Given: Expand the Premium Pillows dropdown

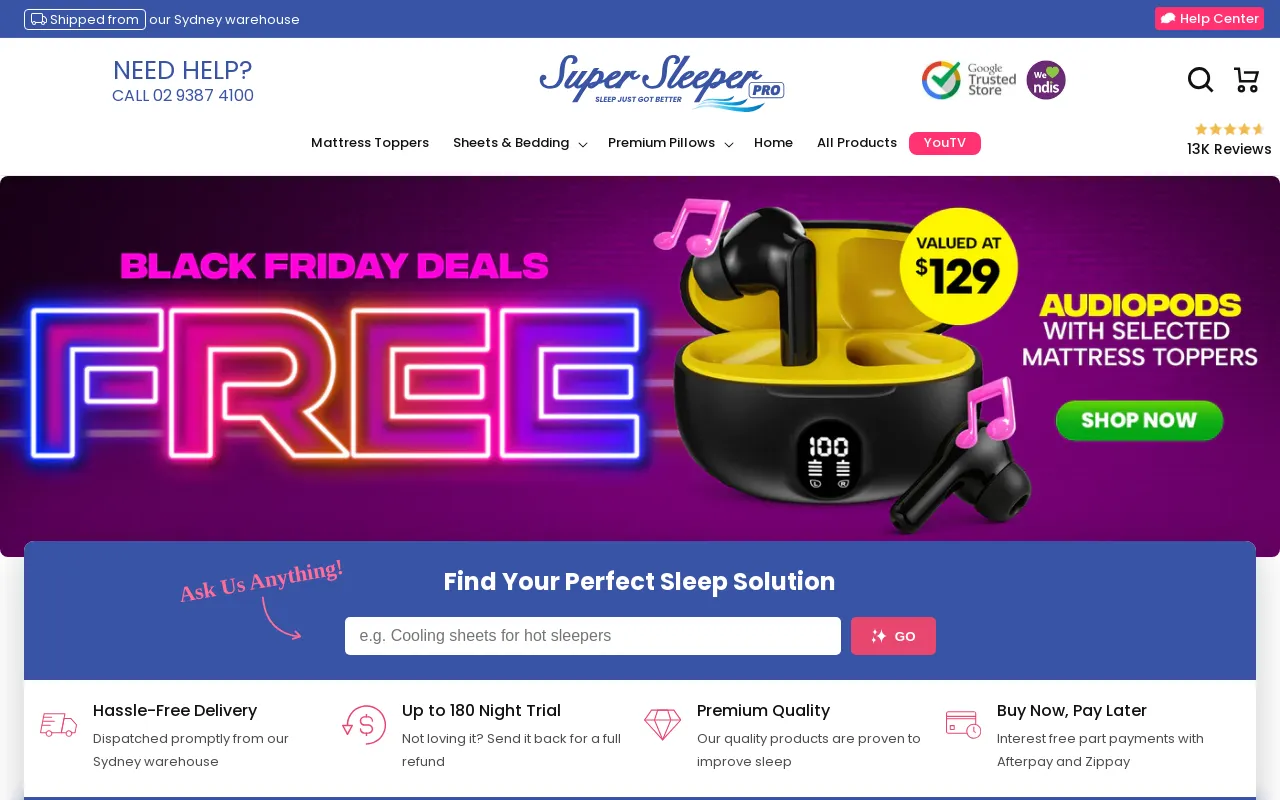Looking at the screenshot, I should (x=670, y=143).
